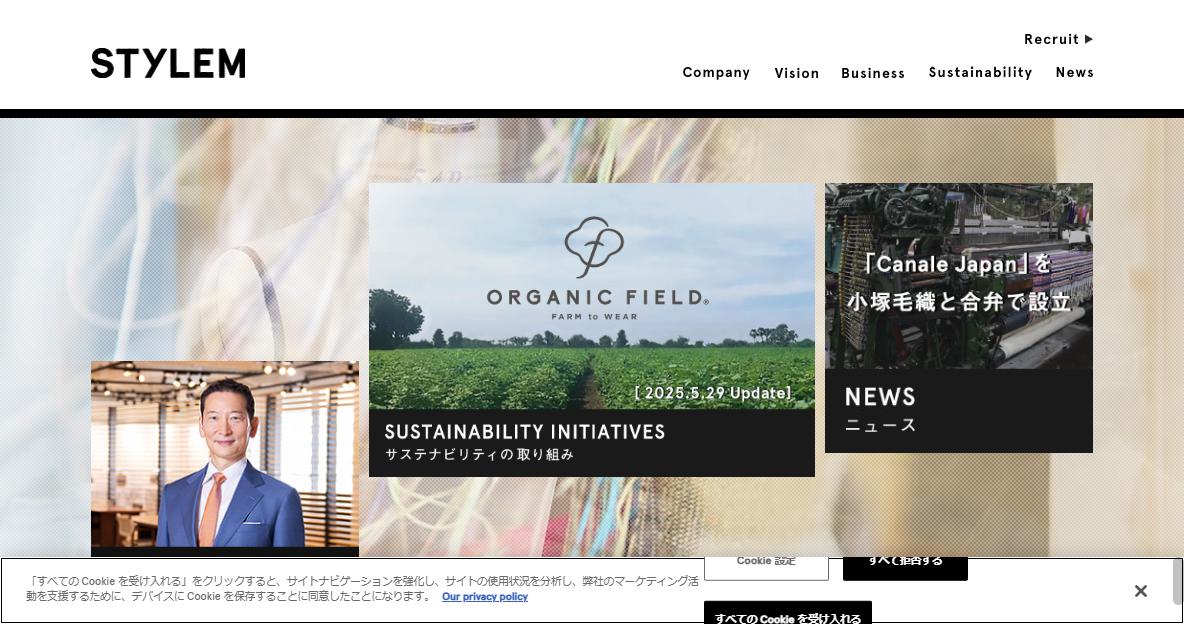Open the Canale Japan news image
The height and width of the screenshot is (624, 1184).
[x=959, y=276]
